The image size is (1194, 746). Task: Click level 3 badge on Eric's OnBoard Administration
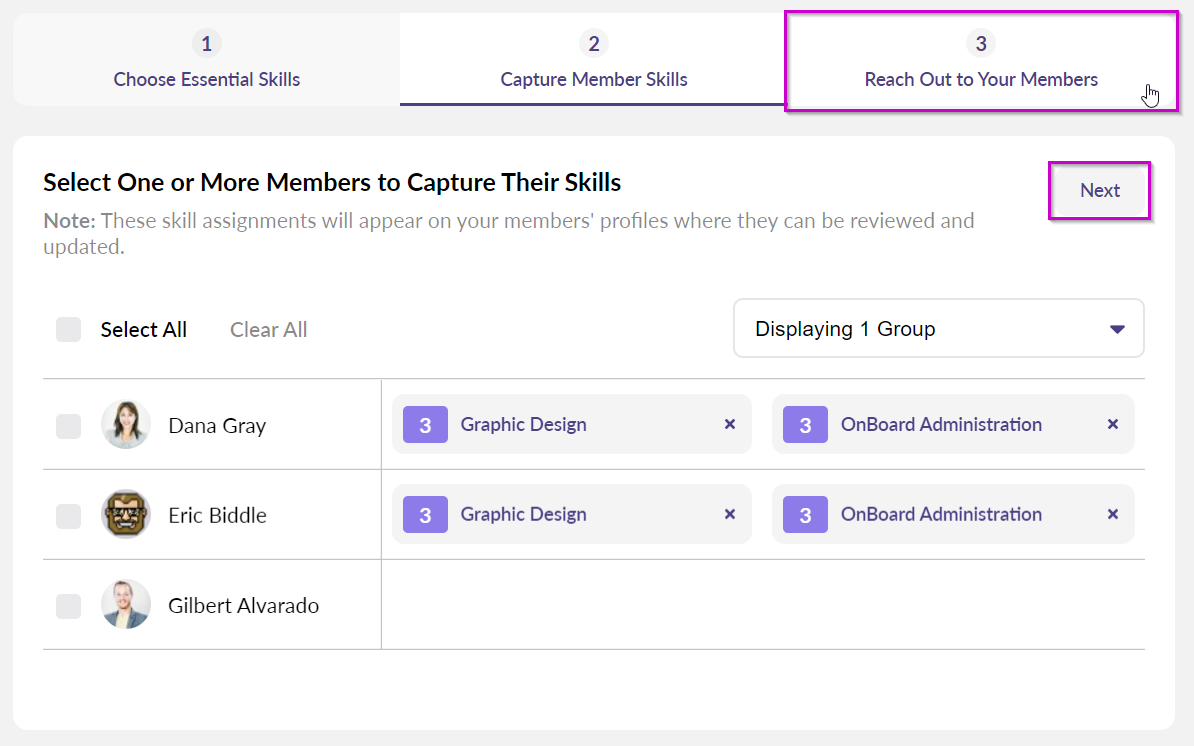[805, 515]
